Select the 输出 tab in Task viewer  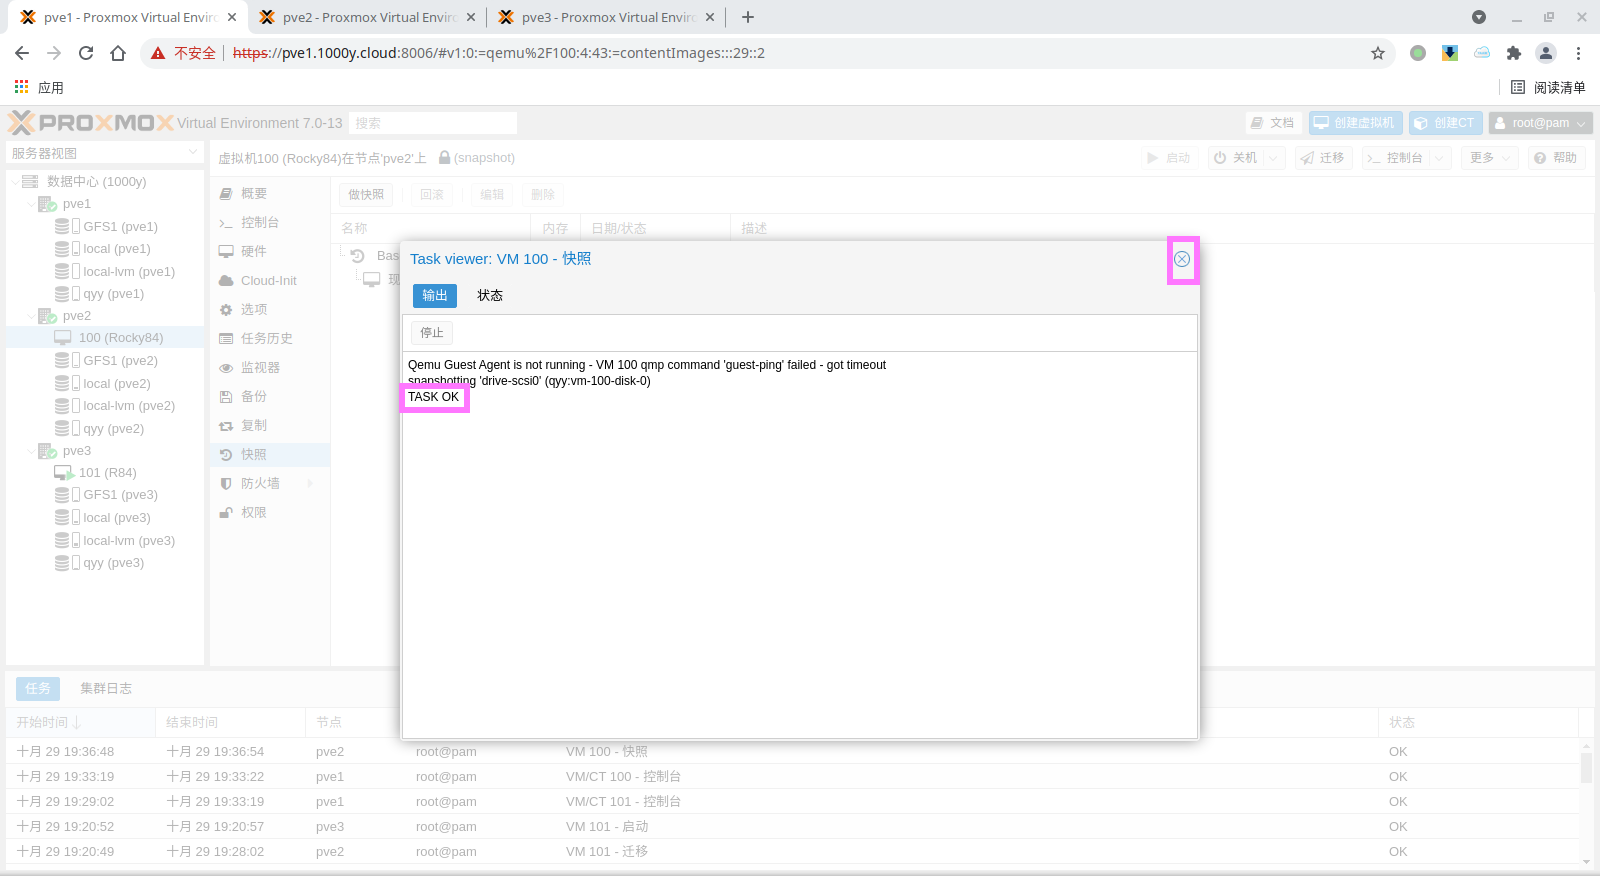(x=435, y=296)
